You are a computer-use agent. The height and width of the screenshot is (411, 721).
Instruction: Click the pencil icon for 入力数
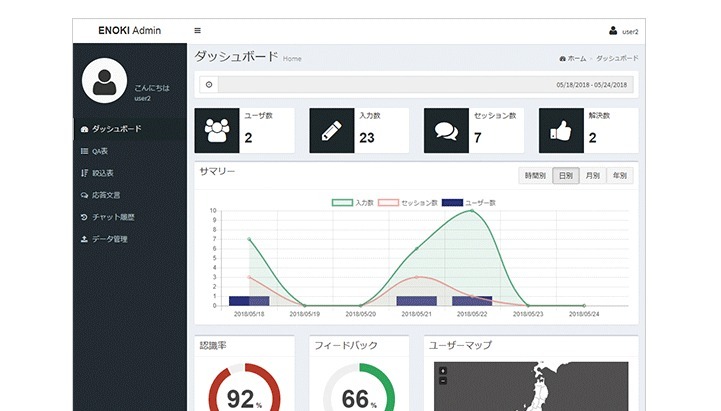(332, 131)
